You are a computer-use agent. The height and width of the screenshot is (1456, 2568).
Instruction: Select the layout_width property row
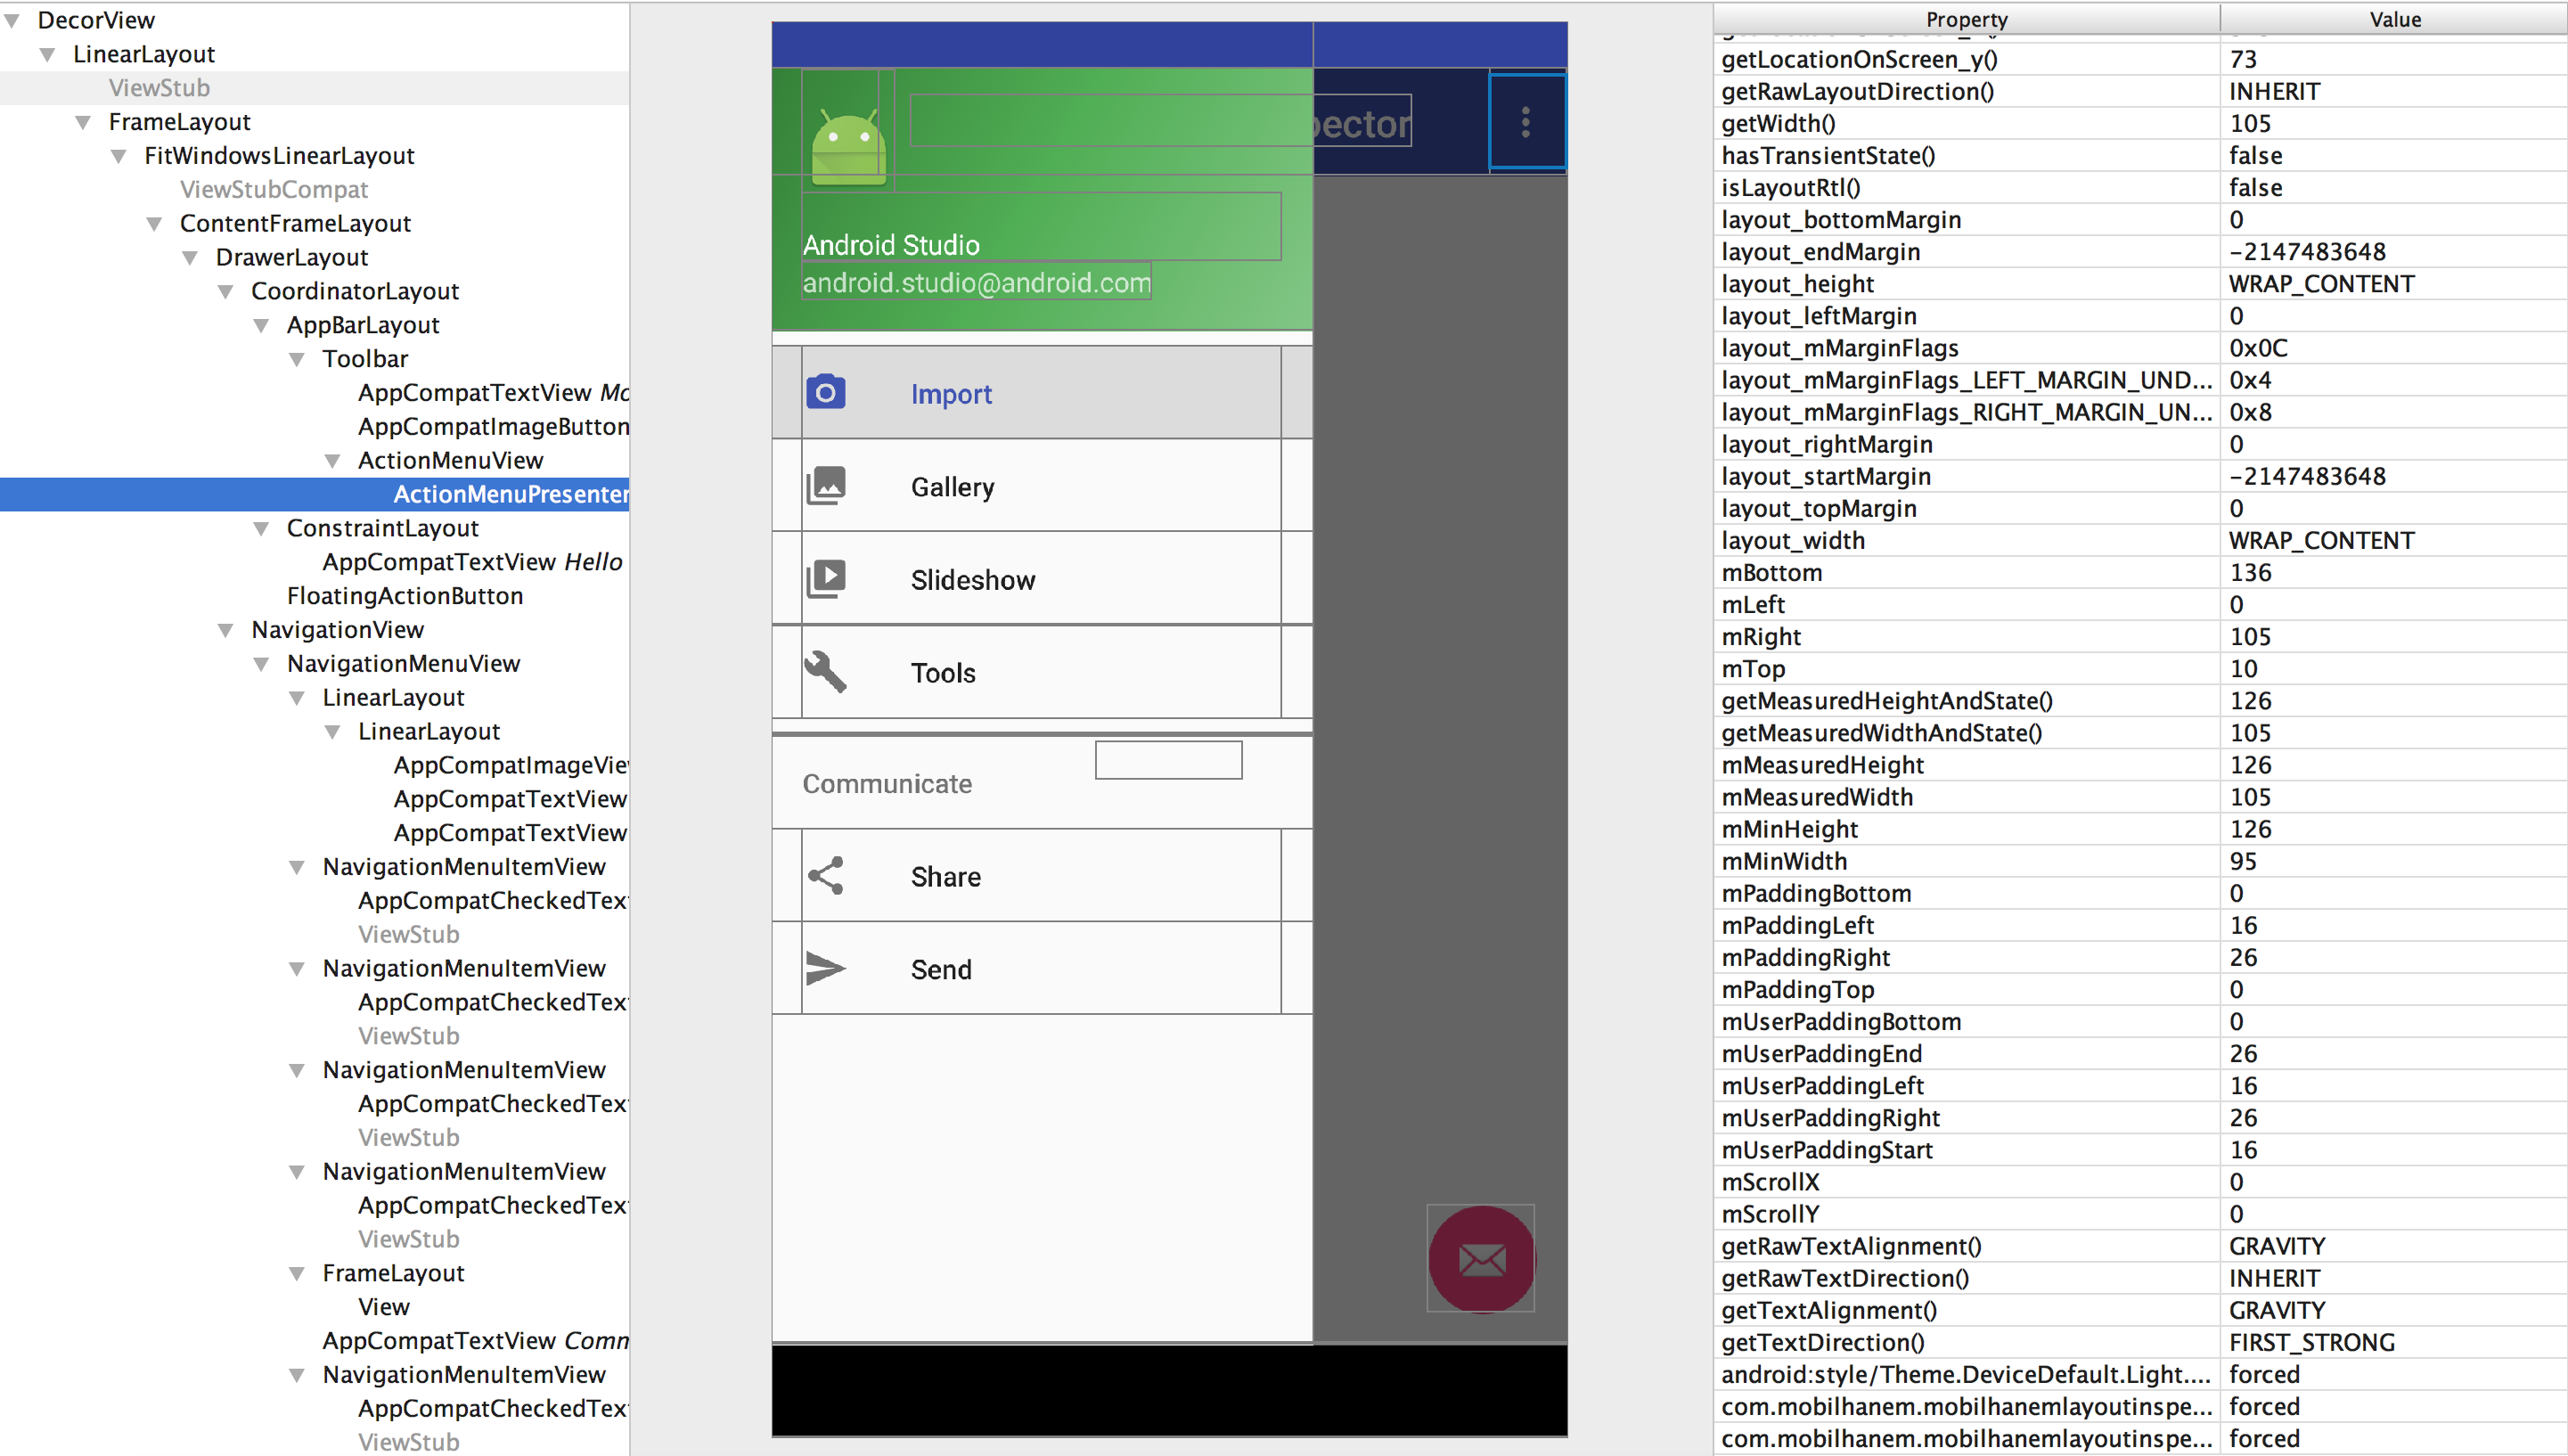pyautogui.click(x=2140, y=540)
